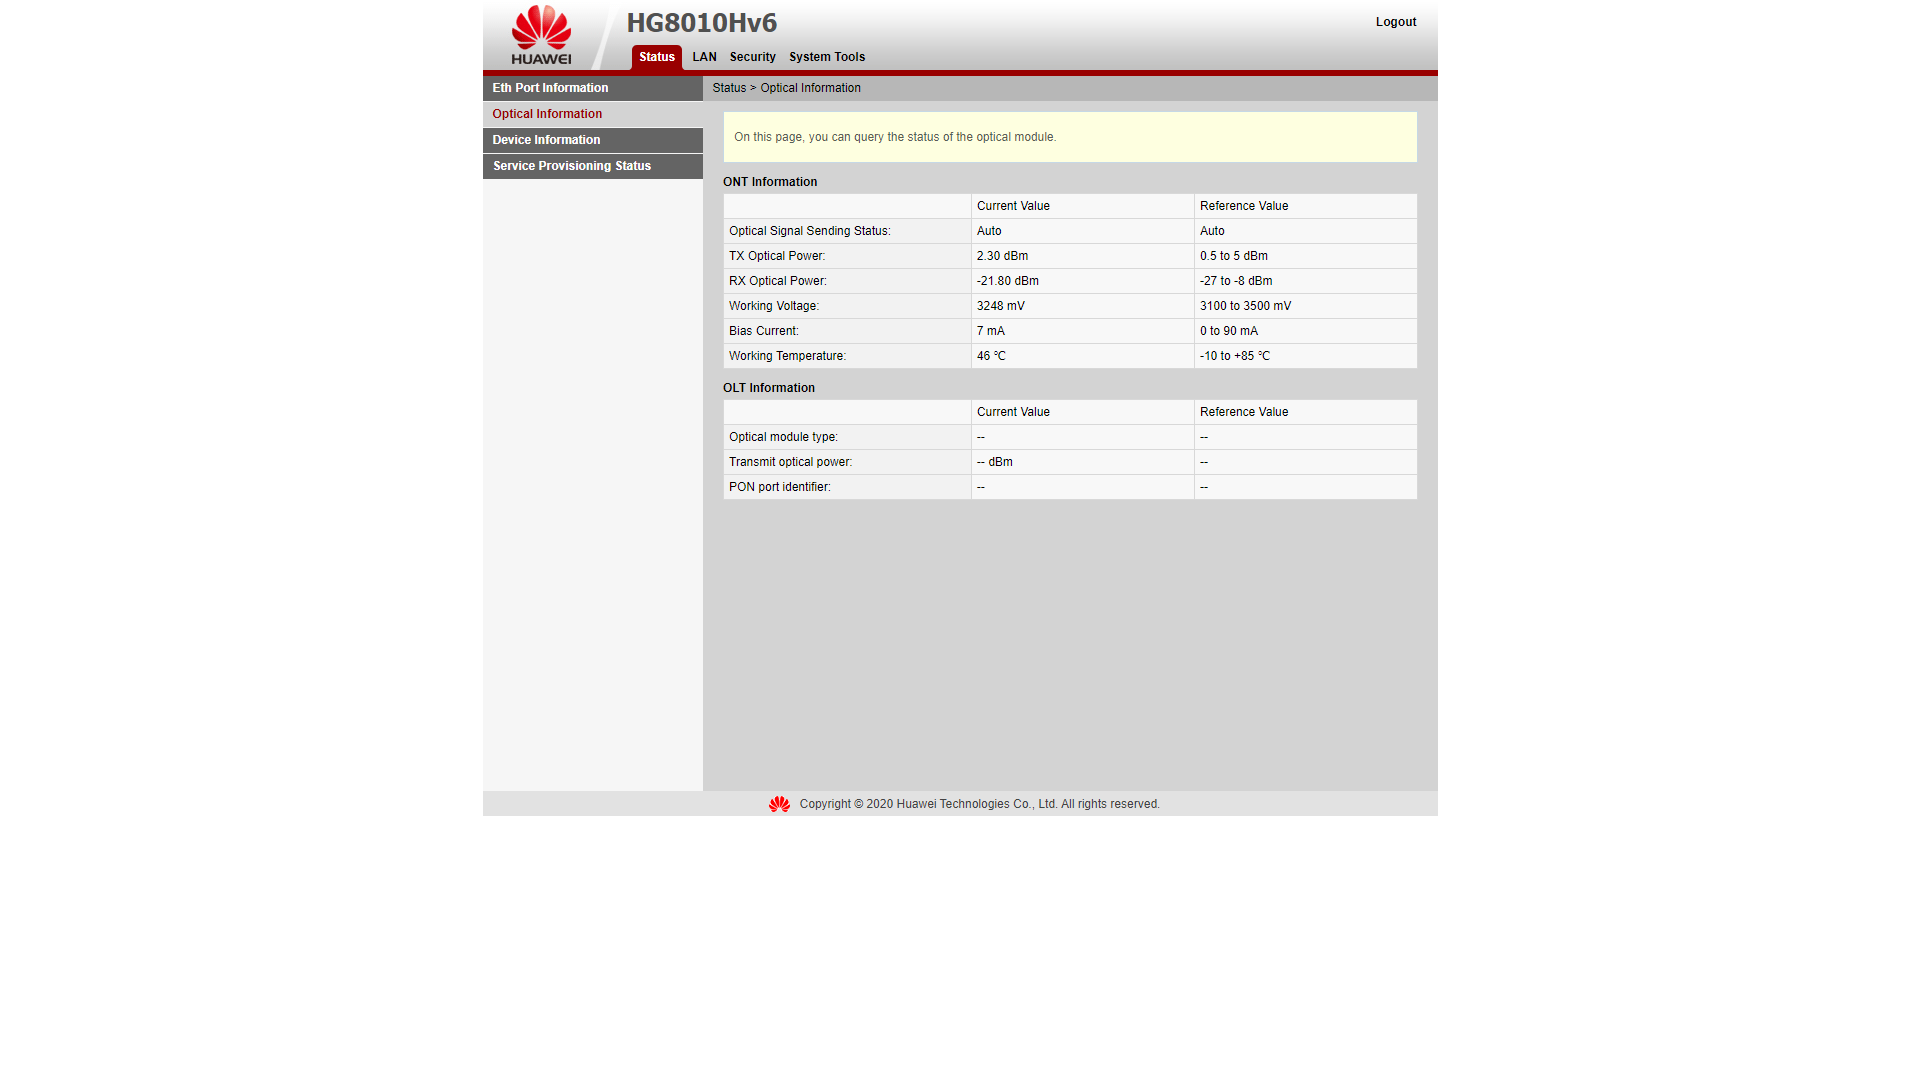Click -27 to -8 dBm reference

click(x=1236, y=281)
